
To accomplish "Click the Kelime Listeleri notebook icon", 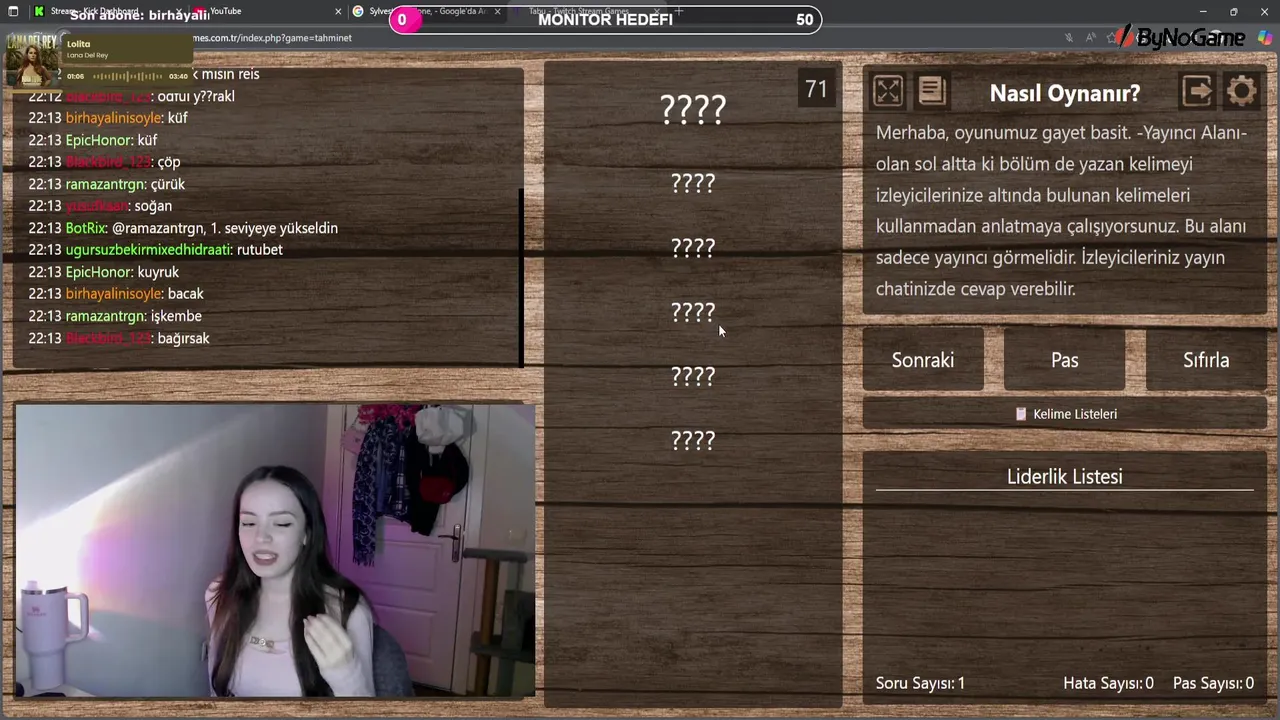I will click(1021, 414).
